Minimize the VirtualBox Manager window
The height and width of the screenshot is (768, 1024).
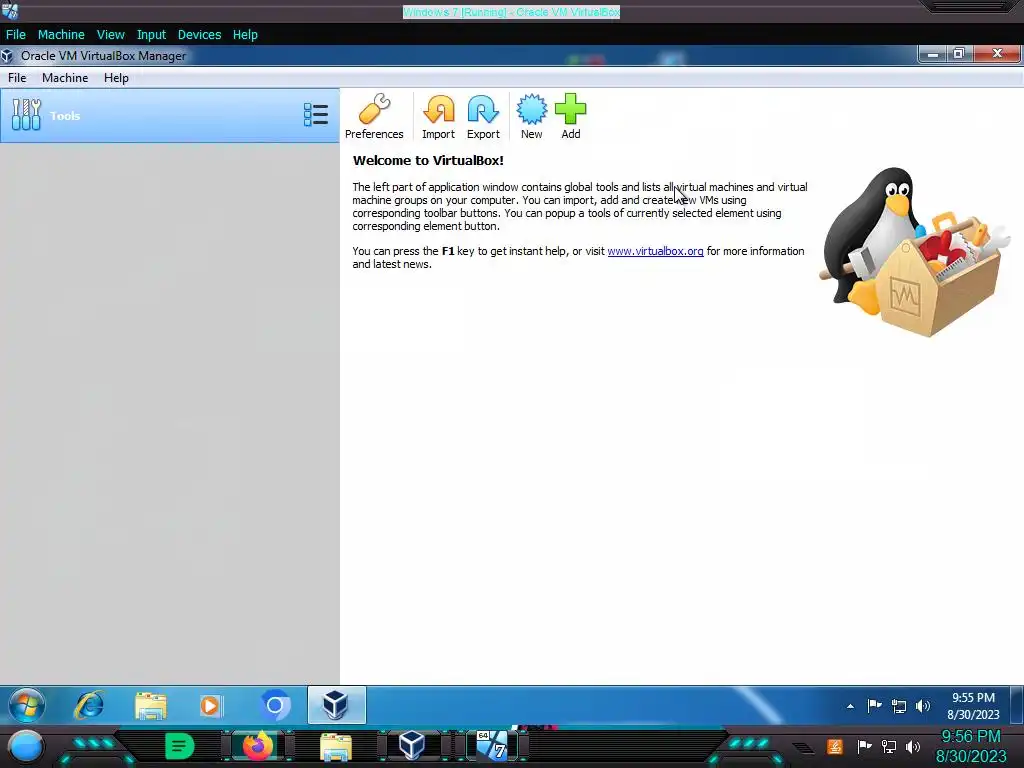pyautogui.click(x=932, y=54)
